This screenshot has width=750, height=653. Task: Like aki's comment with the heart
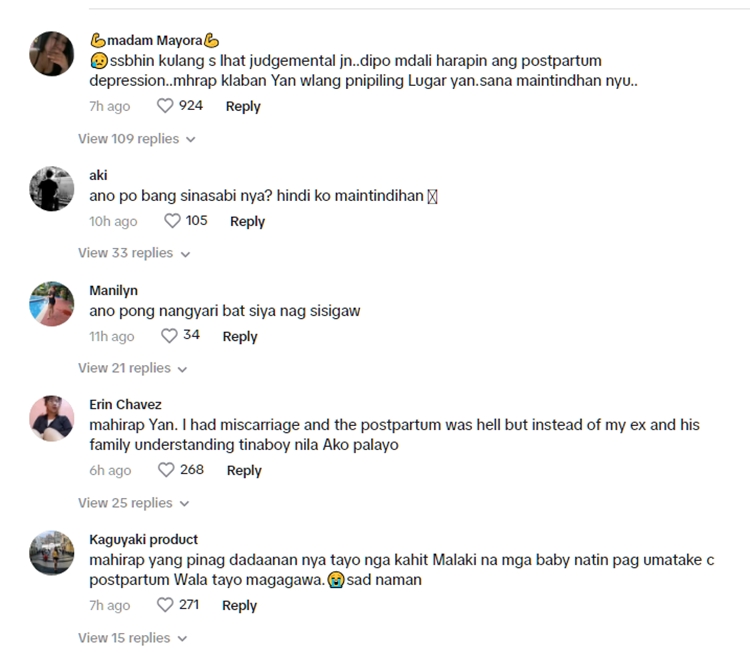[x=172, y=221]
